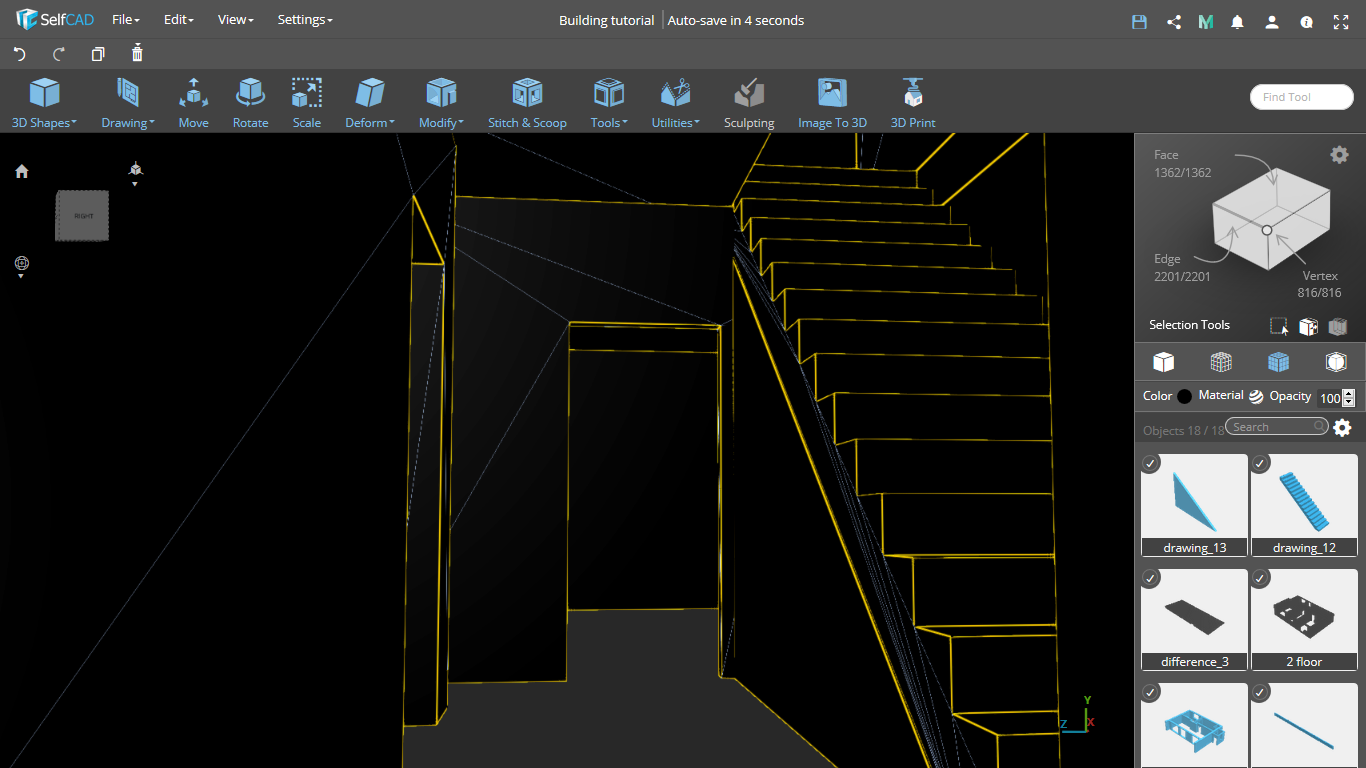The height and width of the screenshot is (768, 1366).
Task: Expand the Tools dropdown
Action: coord(609,104)
